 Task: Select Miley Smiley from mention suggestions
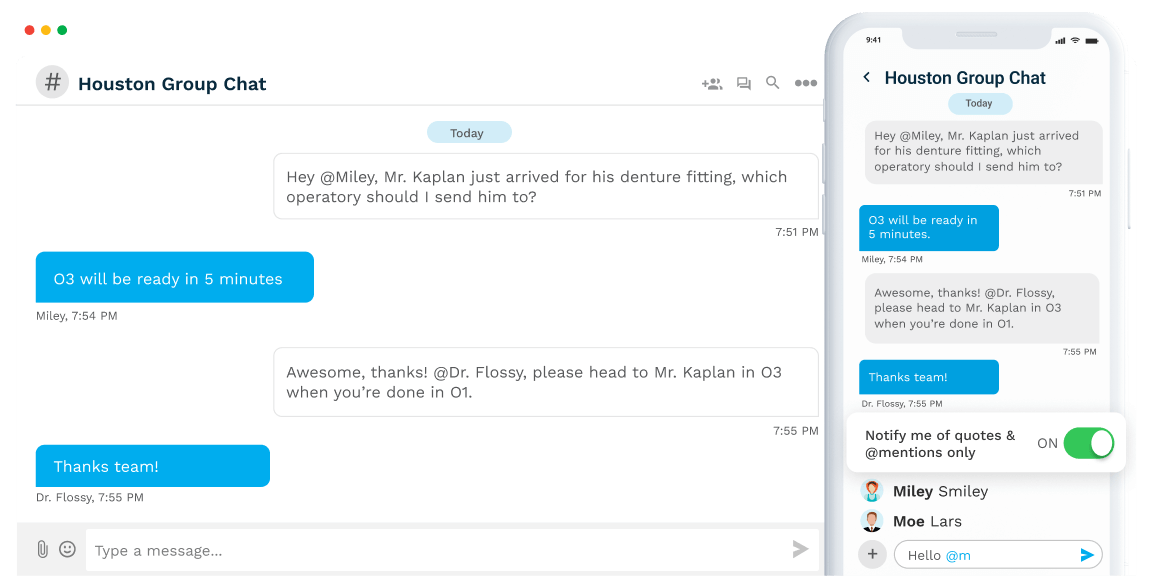click(x=925, y=491)
